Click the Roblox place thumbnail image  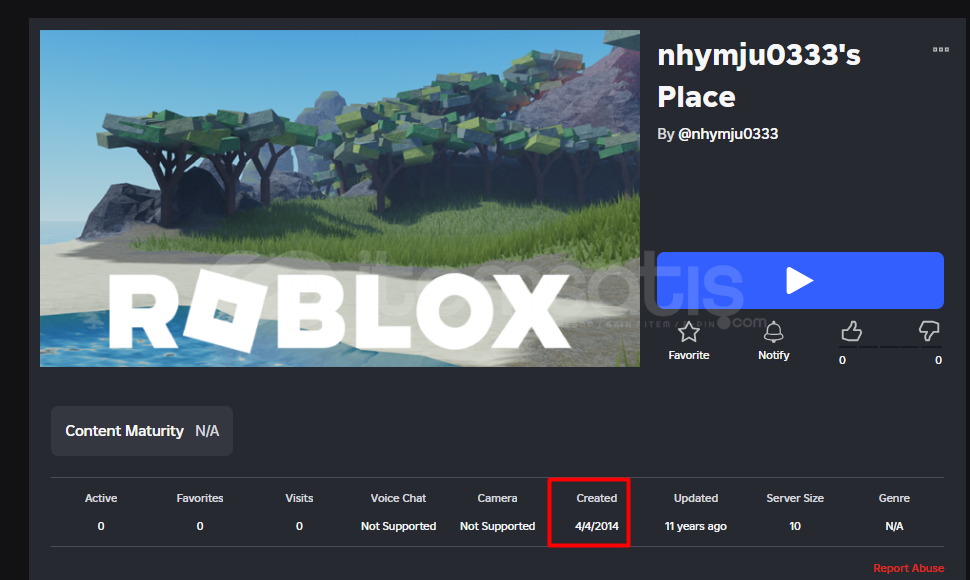[x=340, y=198]
